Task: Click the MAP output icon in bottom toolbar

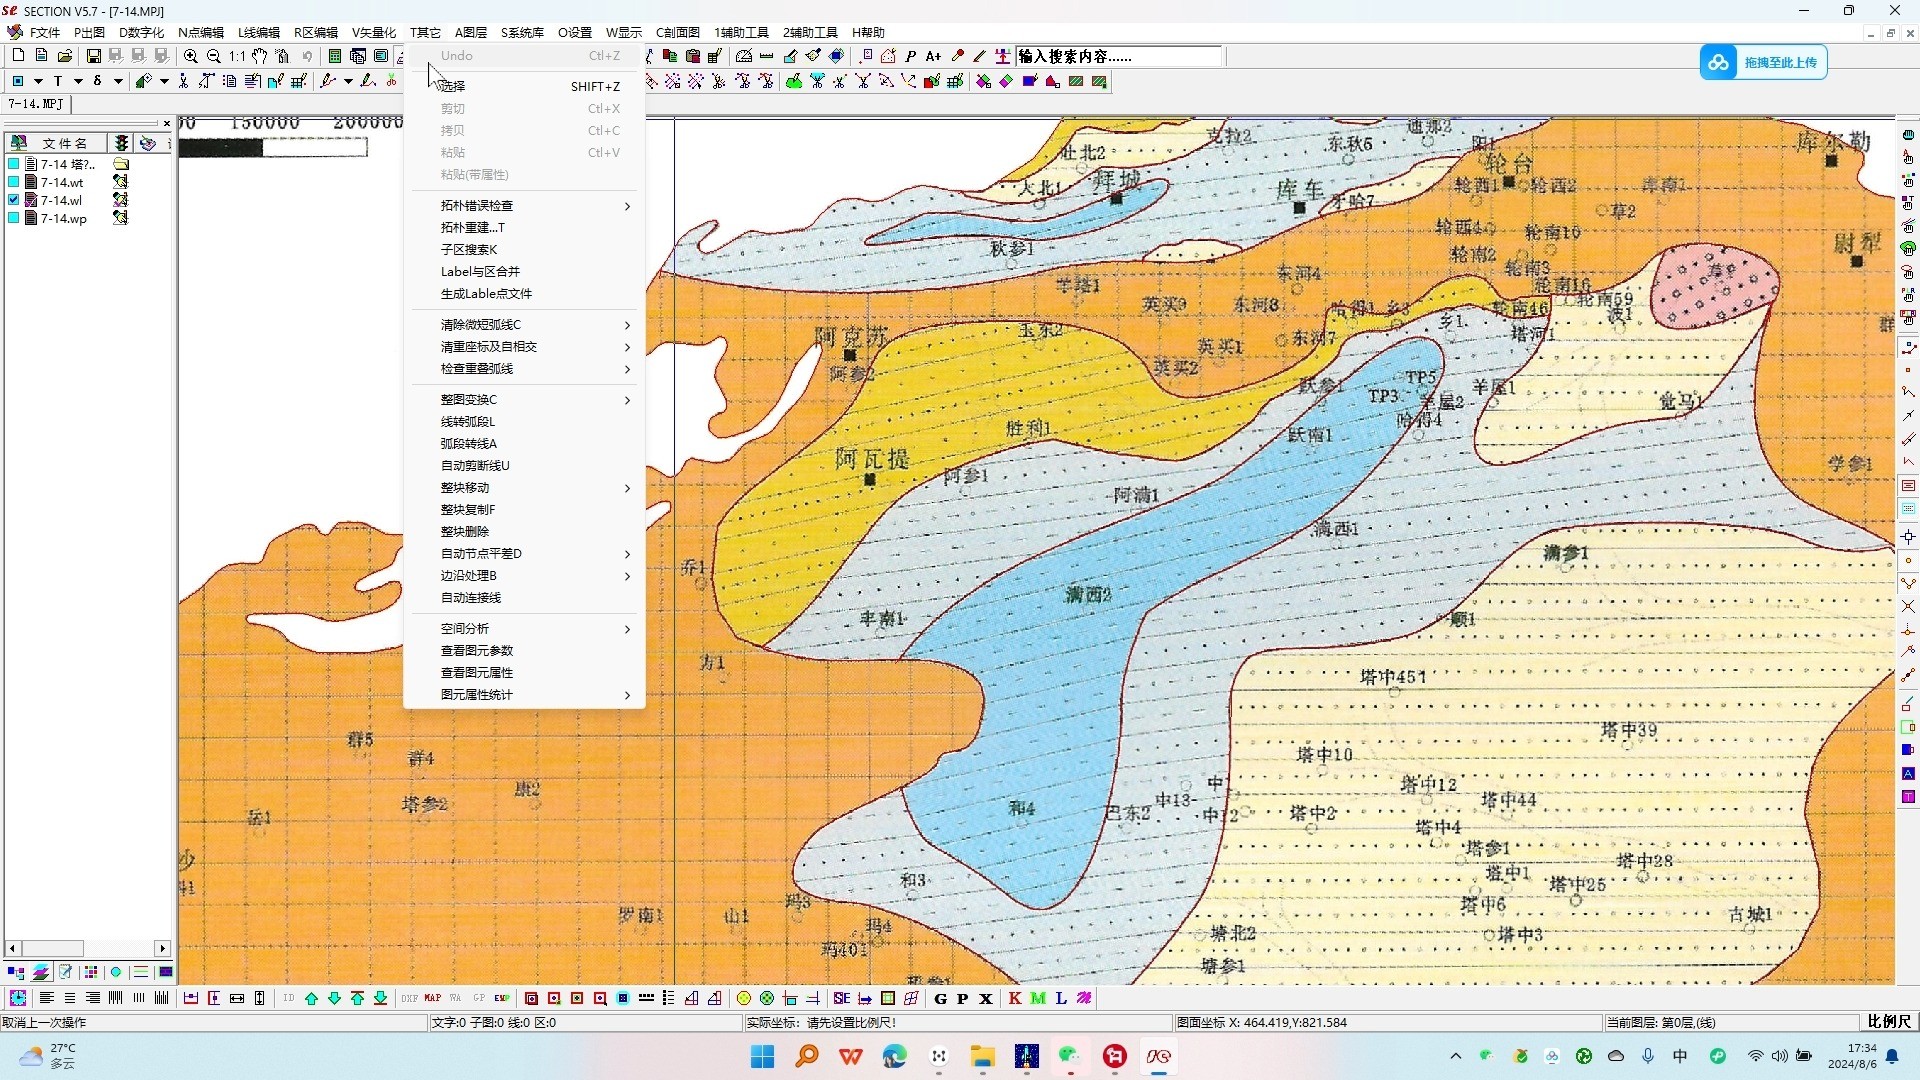Action: click(432, 998)
